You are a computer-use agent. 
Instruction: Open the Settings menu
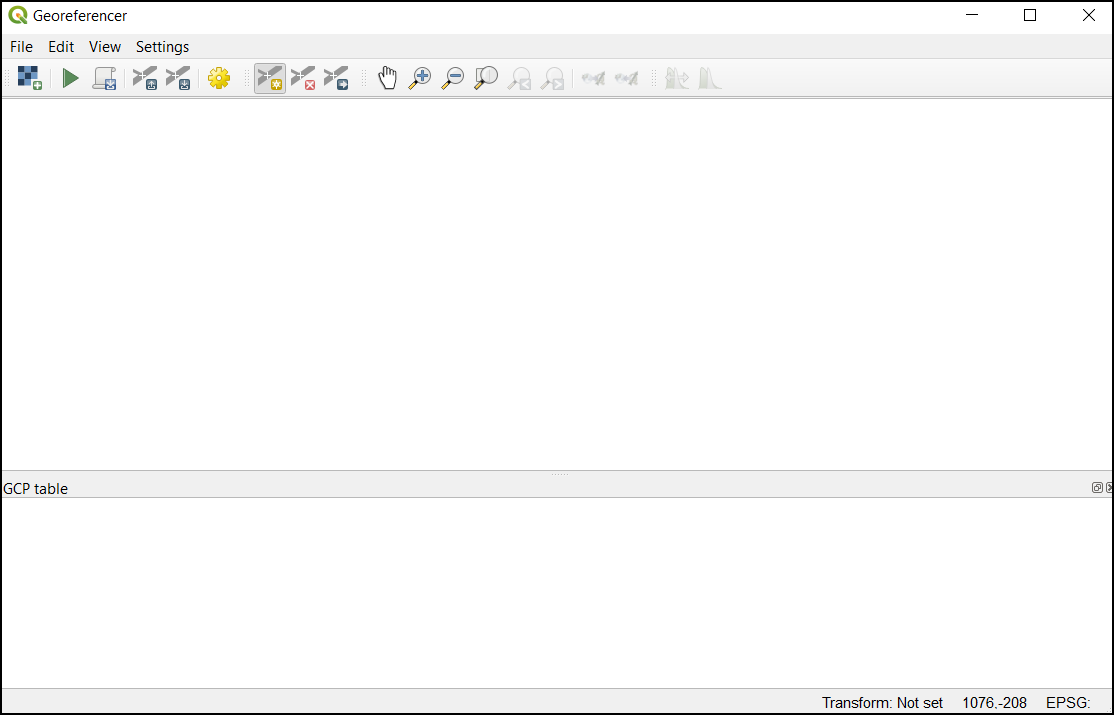coord(162,47)
